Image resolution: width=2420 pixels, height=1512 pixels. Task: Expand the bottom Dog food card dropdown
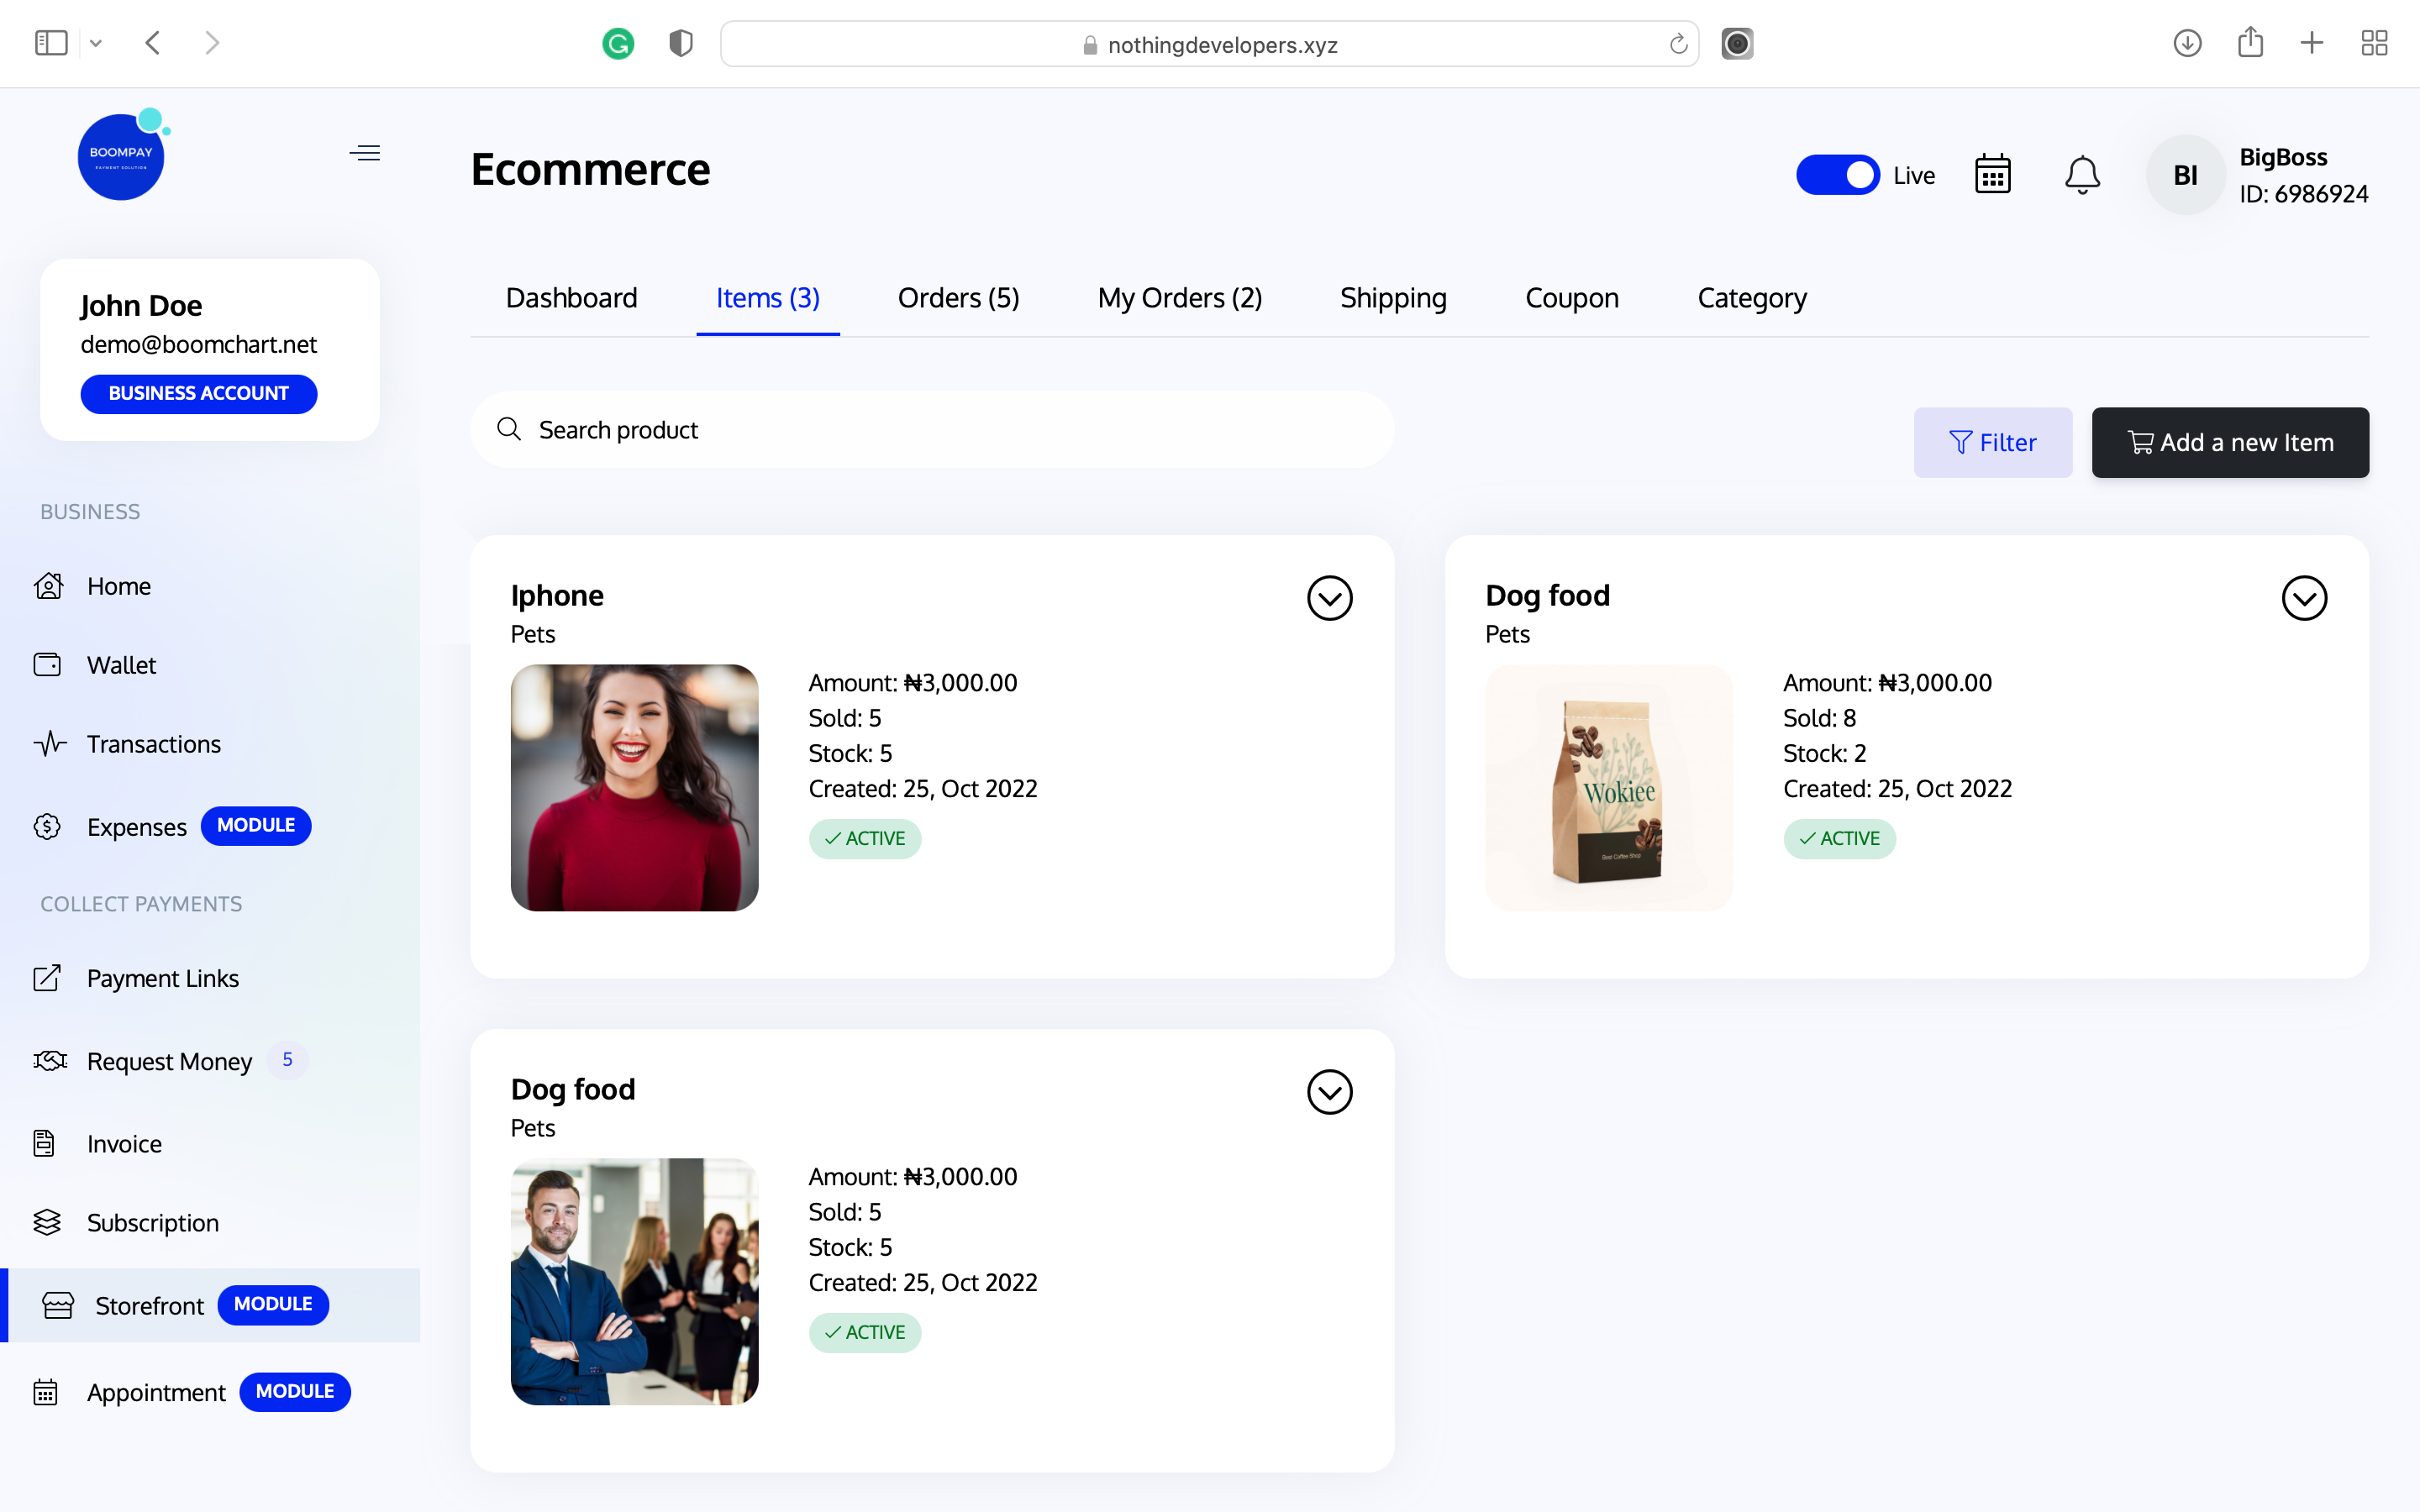1329,1092
